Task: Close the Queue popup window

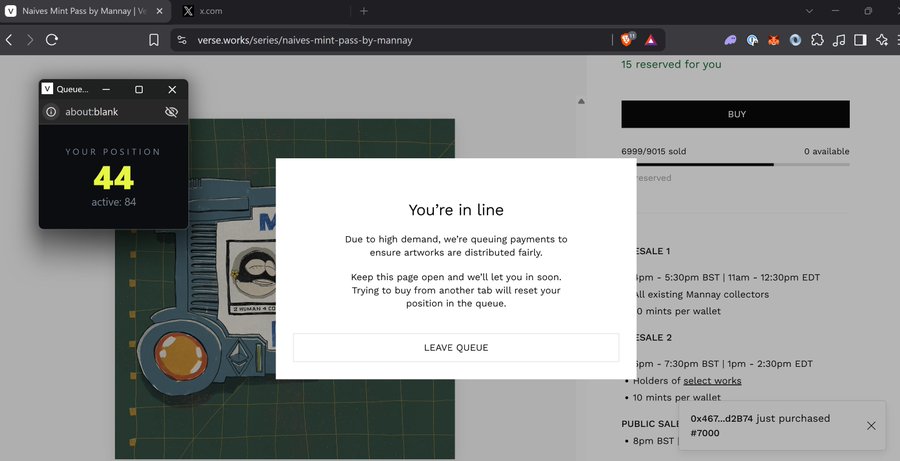Action: (172, 90)
